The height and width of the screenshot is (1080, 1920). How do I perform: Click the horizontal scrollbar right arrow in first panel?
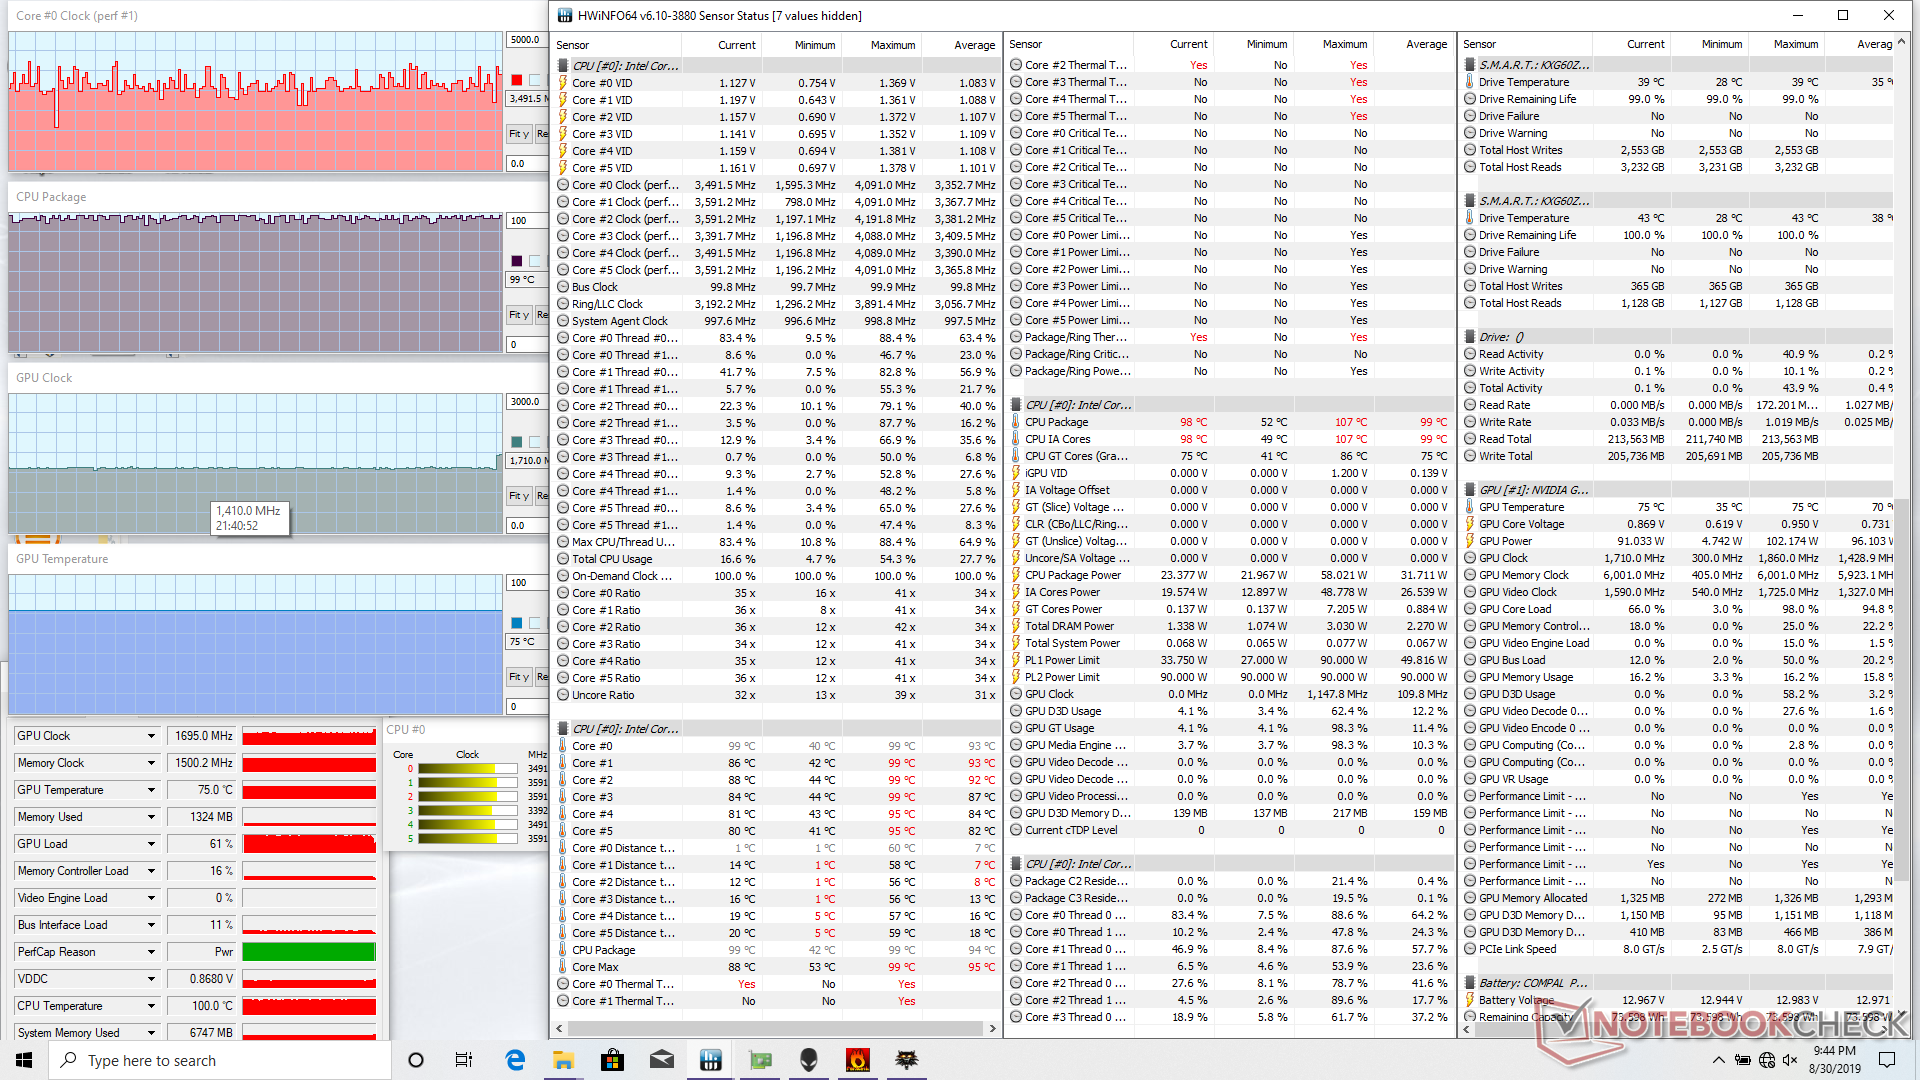pos(992,1028)
